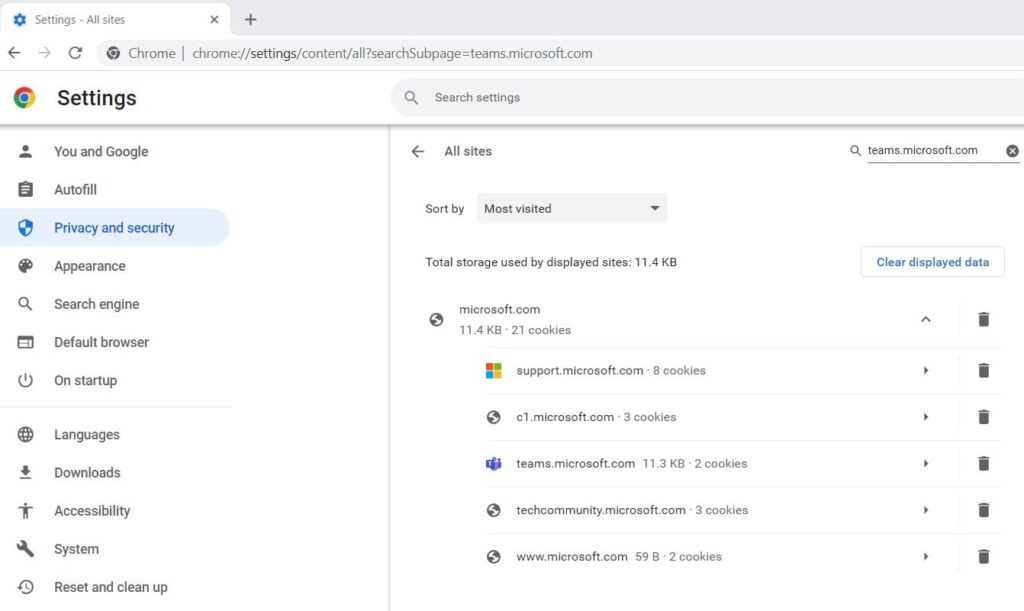Delete all microsoft.com site data
This screenshot has height=611, width=1024.
(x=984, y=319)
